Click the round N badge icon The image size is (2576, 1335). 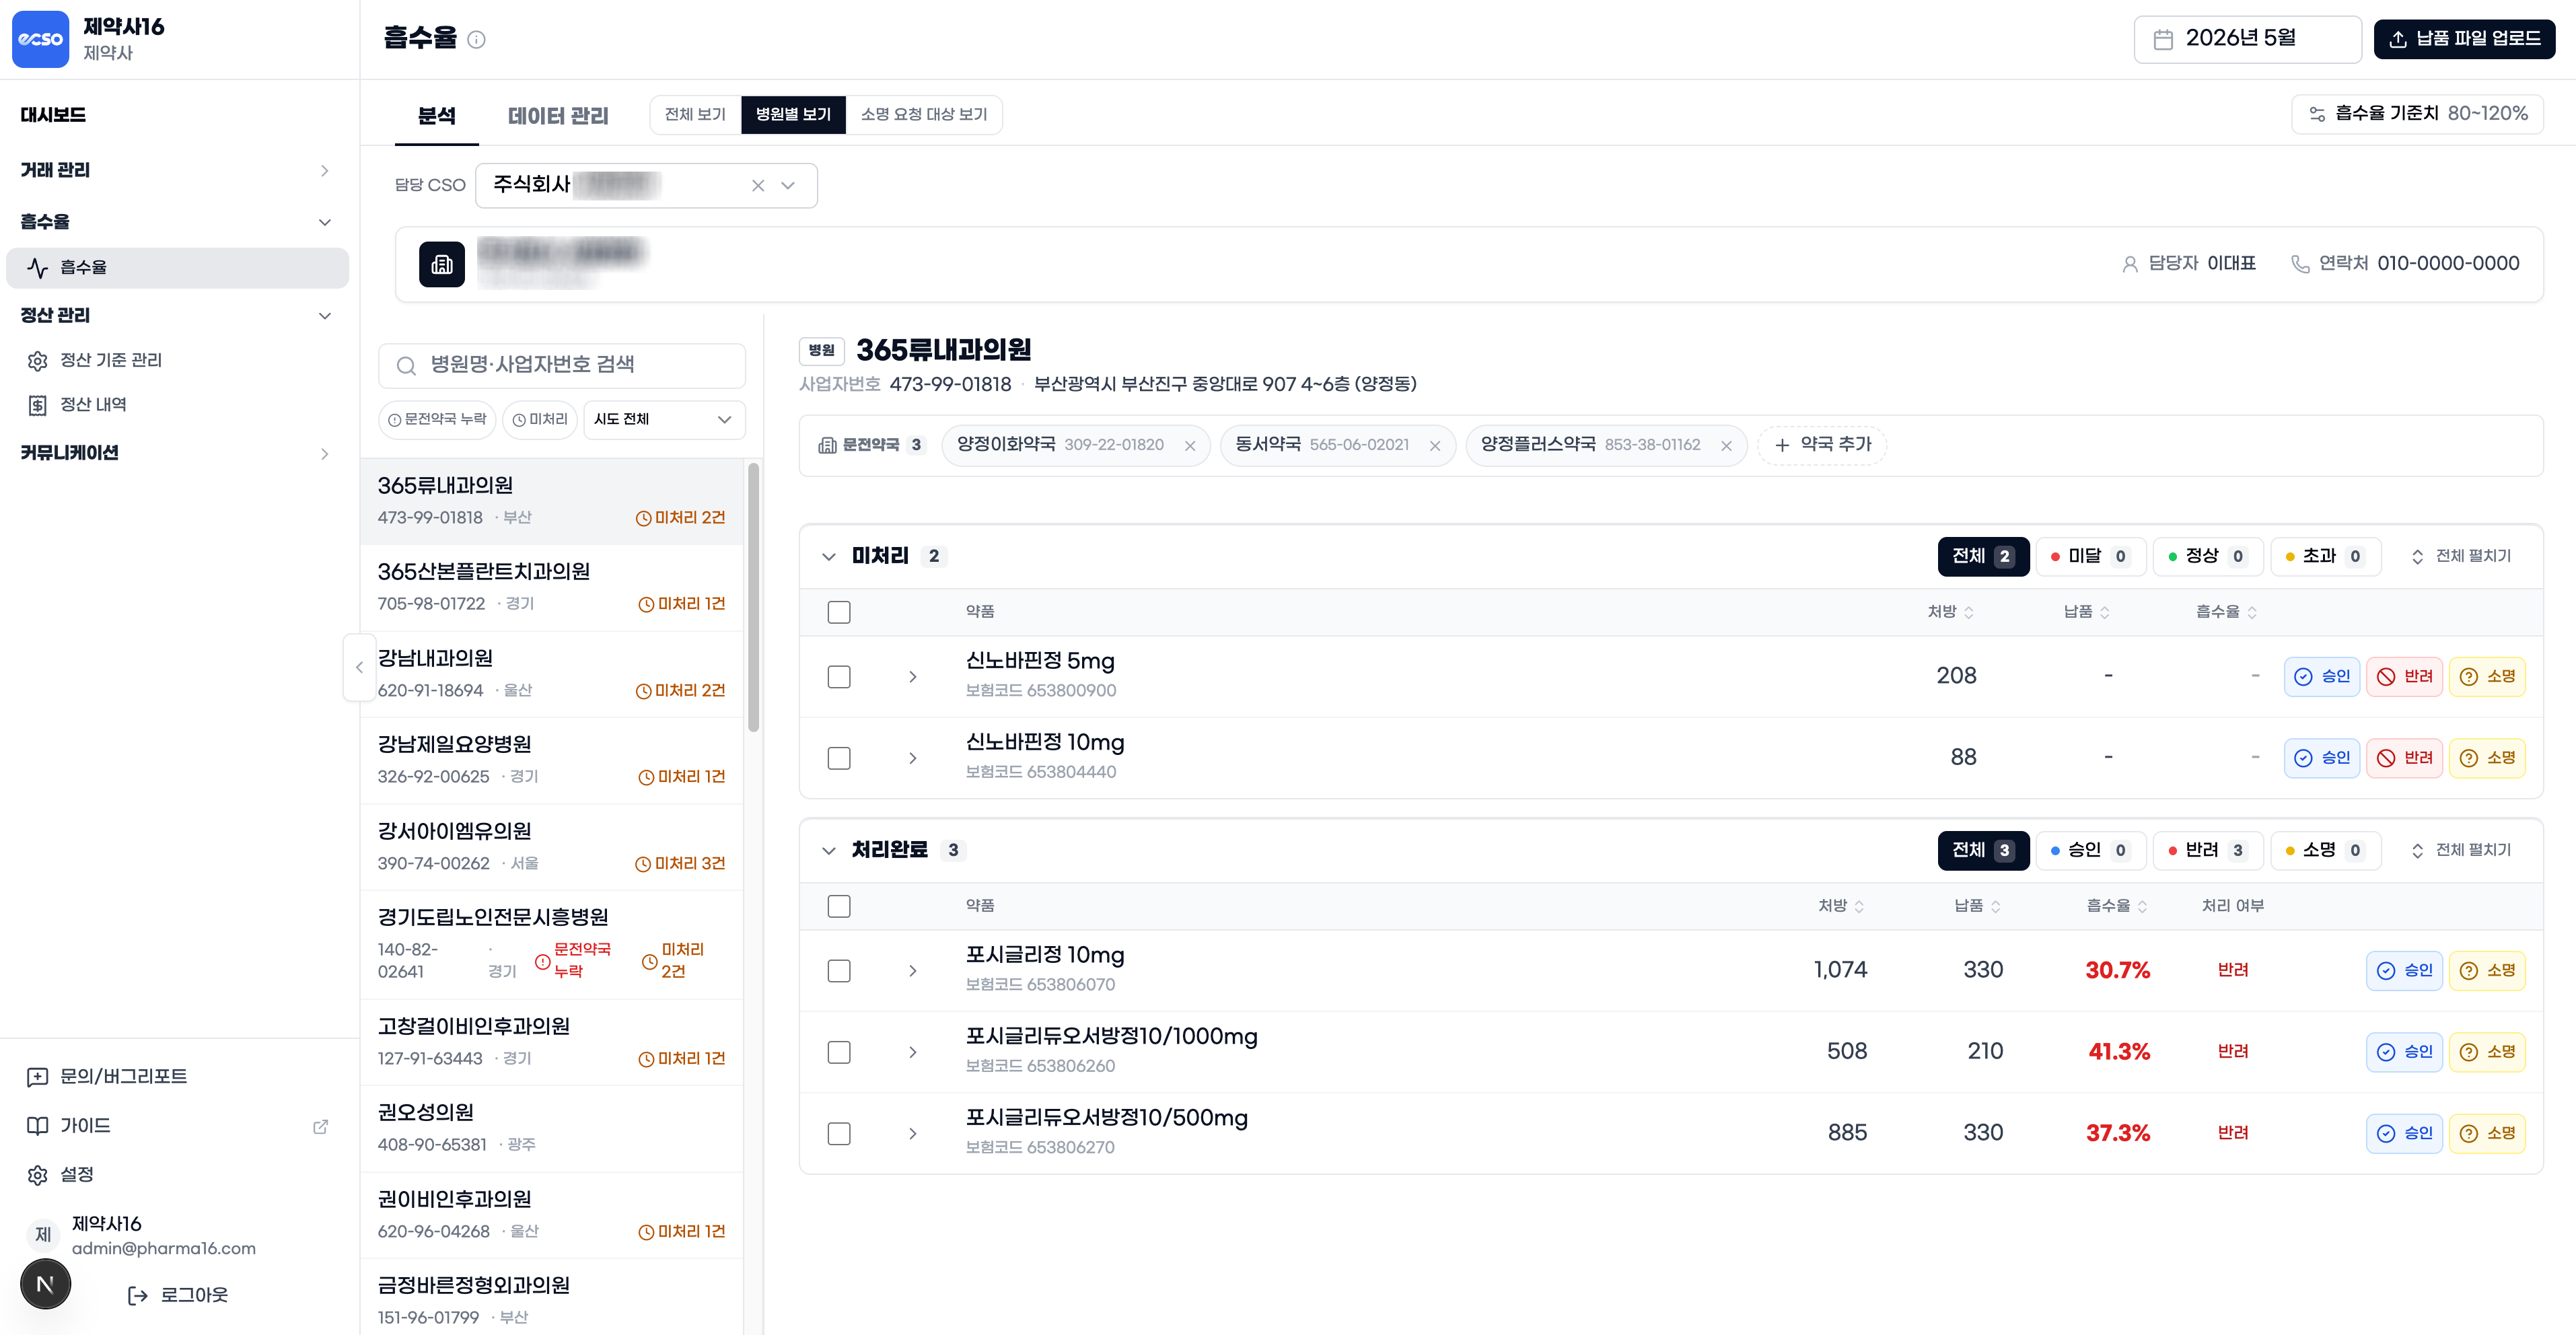(45, 1284)
